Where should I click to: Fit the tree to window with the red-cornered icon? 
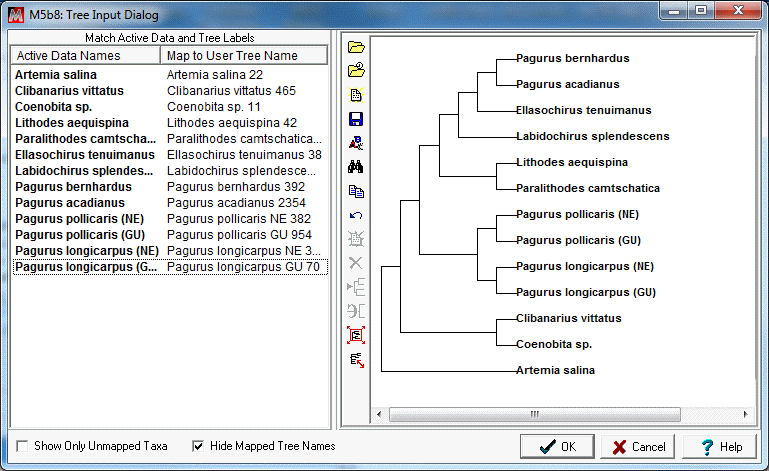(356, 335)
